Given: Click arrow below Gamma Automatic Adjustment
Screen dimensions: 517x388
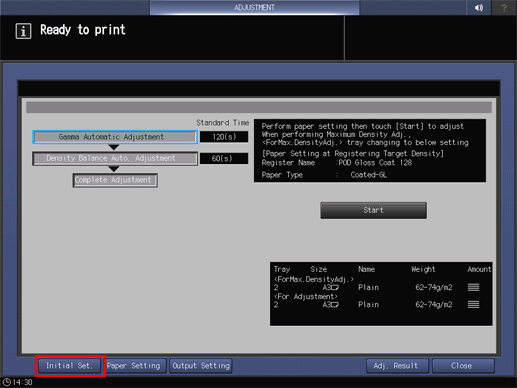Looking at the screenshot, I should pos(114,147).
